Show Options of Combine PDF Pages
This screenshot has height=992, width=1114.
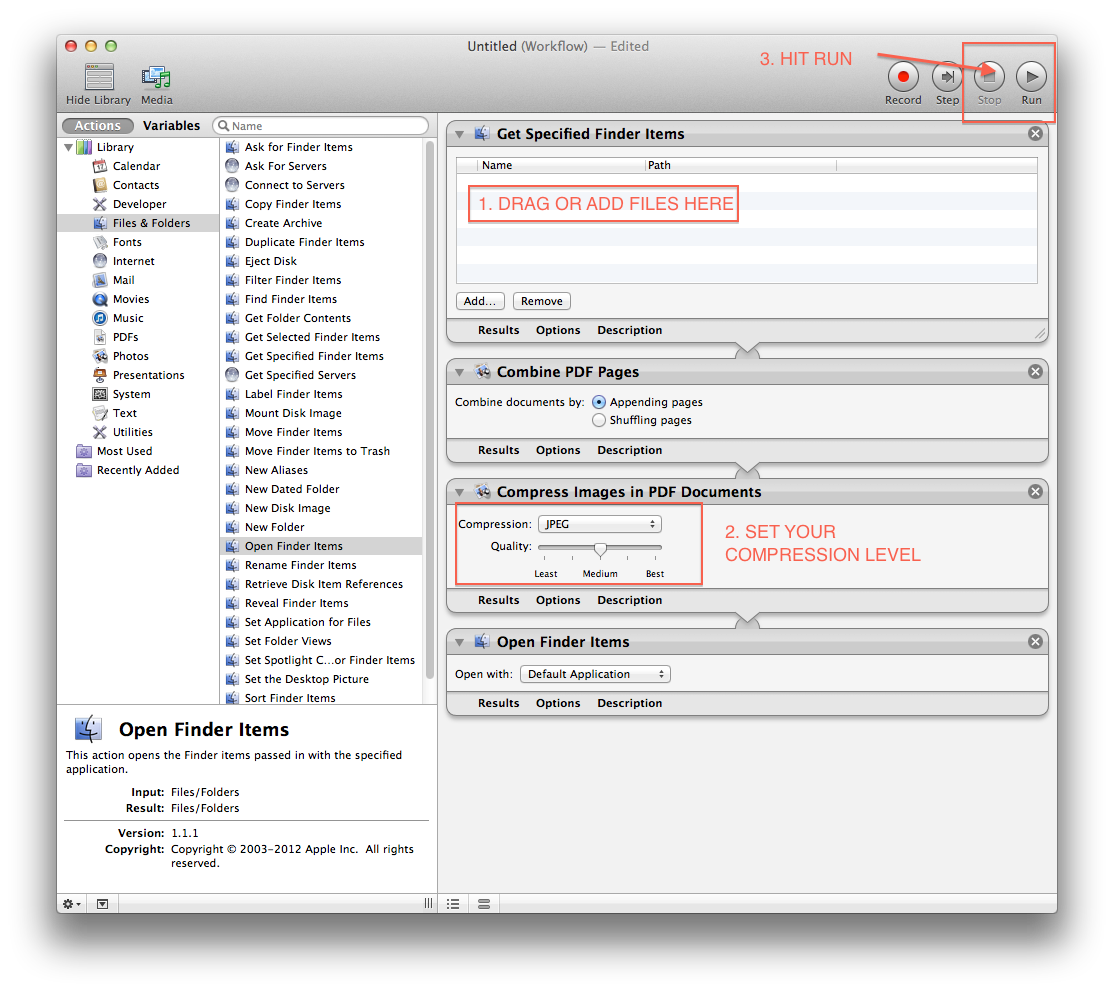[x=558, y=450]
